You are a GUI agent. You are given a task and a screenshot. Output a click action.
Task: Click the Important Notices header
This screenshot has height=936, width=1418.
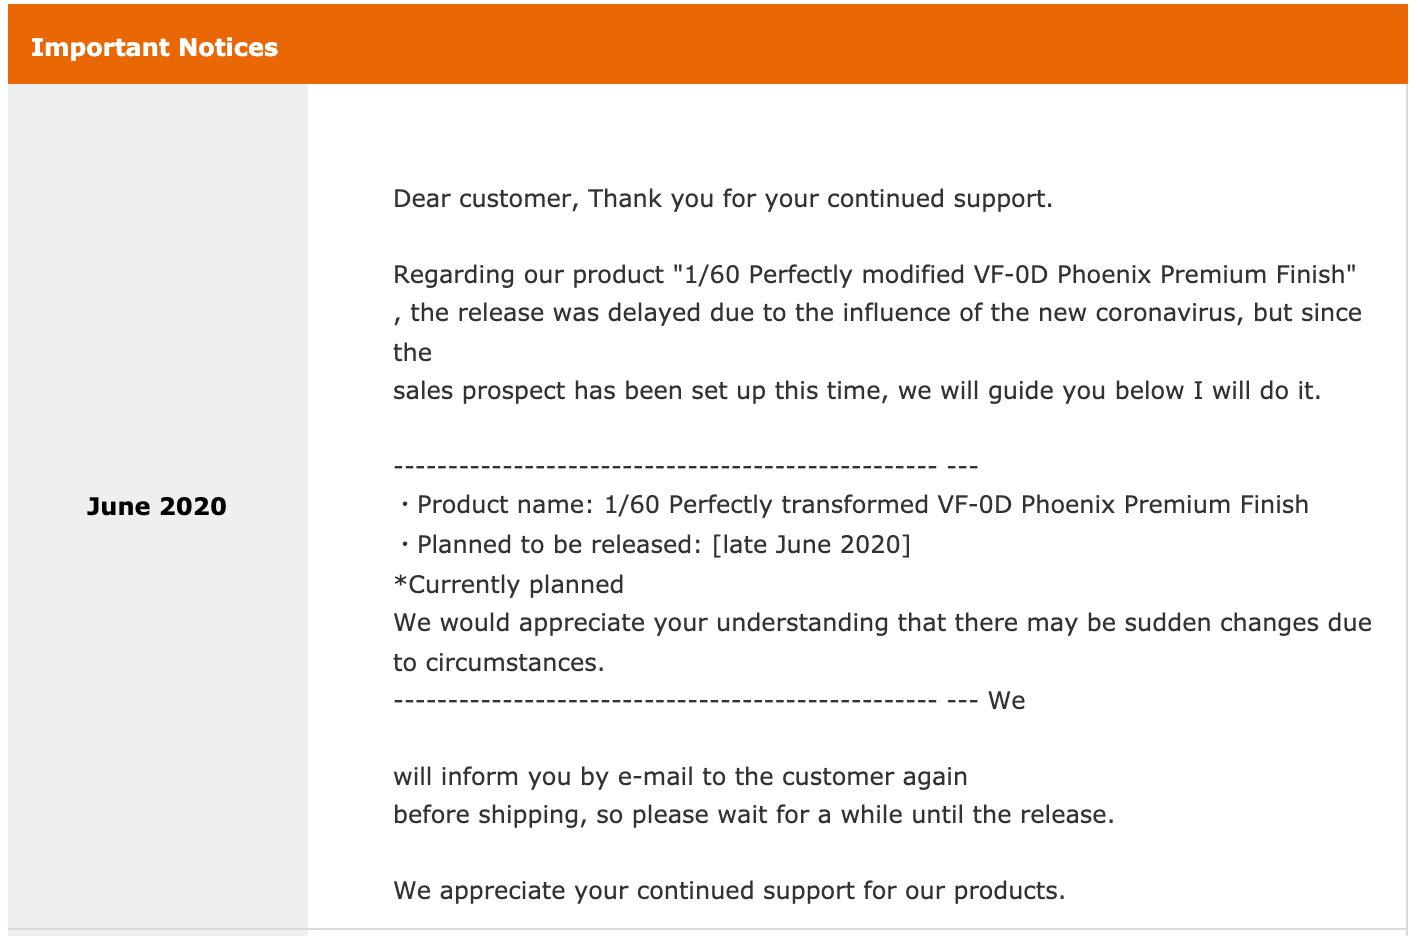pyautogui.click(x=154, y=48)
